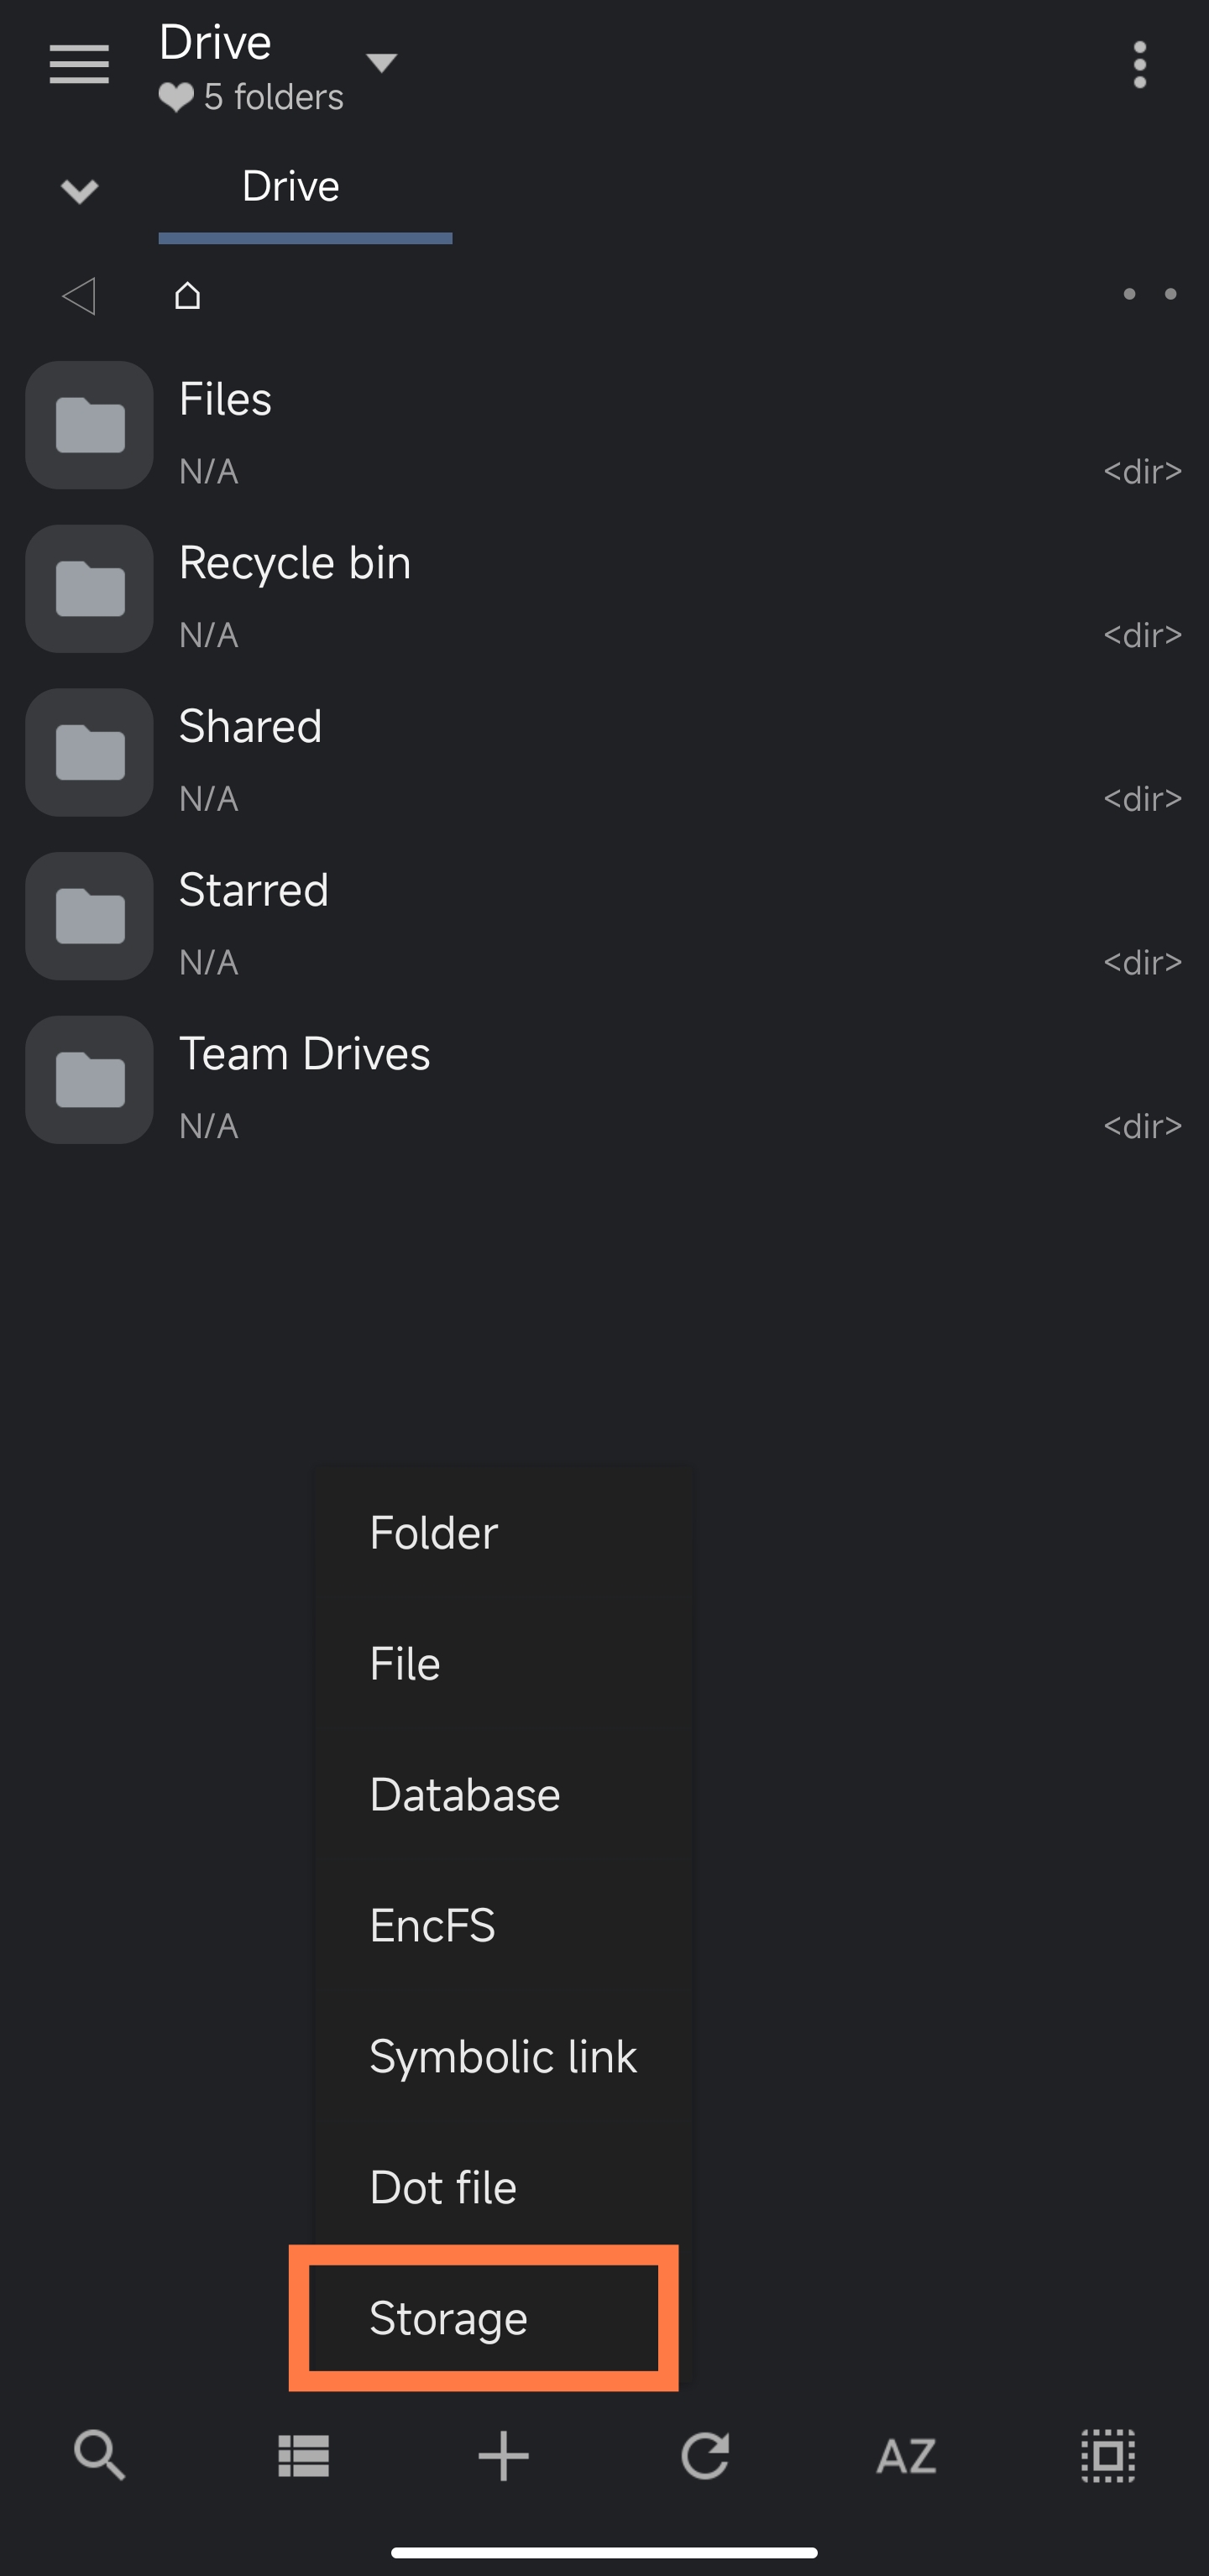The image size is (1209, 2576).
Task: Open the hamburger navigation menu
Action: pos(79,65)
